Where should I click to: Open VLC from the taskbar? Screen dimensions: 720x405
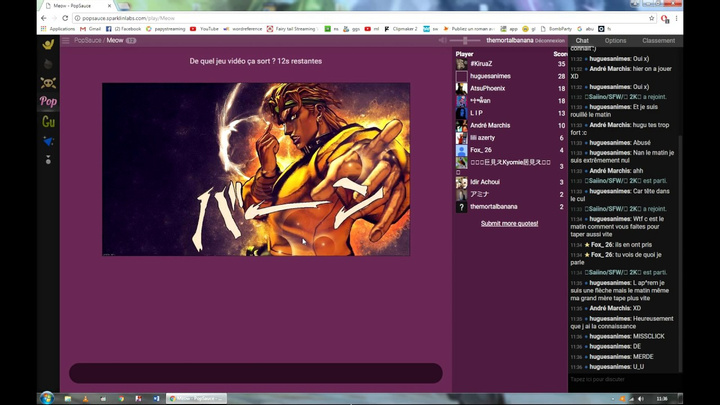85,399
